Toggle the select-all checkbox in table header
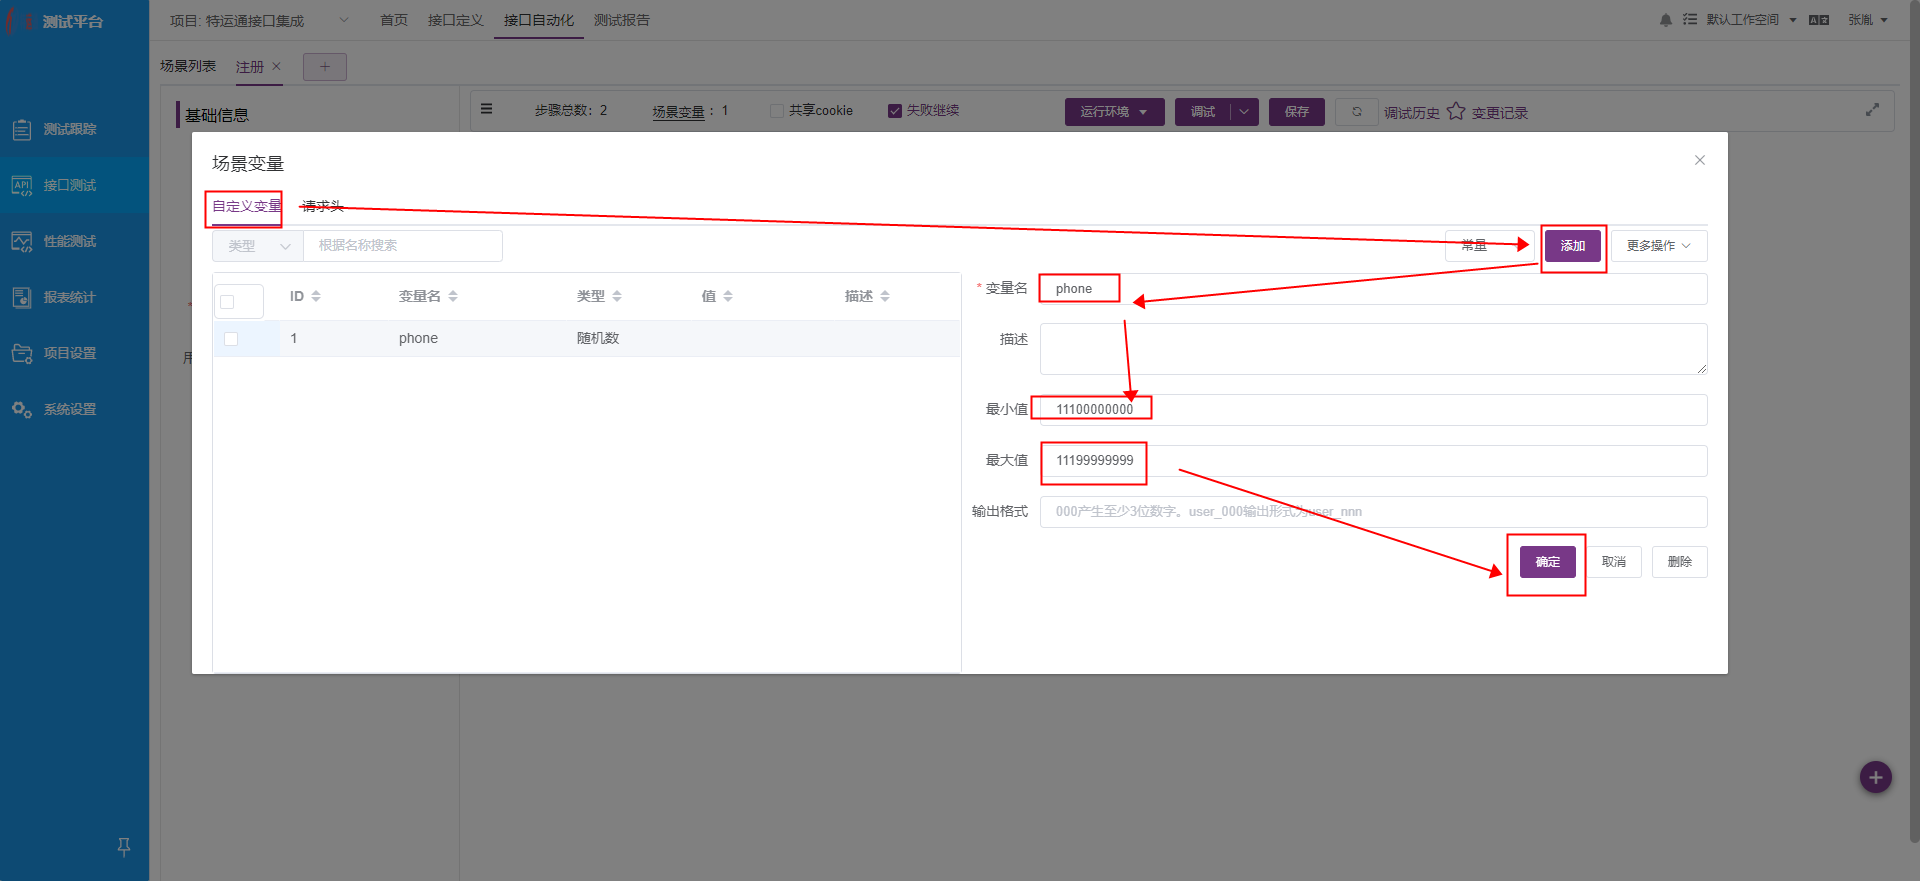This screenshot has height=881, width=1920. pyautogui.click(x=227, y=302)
